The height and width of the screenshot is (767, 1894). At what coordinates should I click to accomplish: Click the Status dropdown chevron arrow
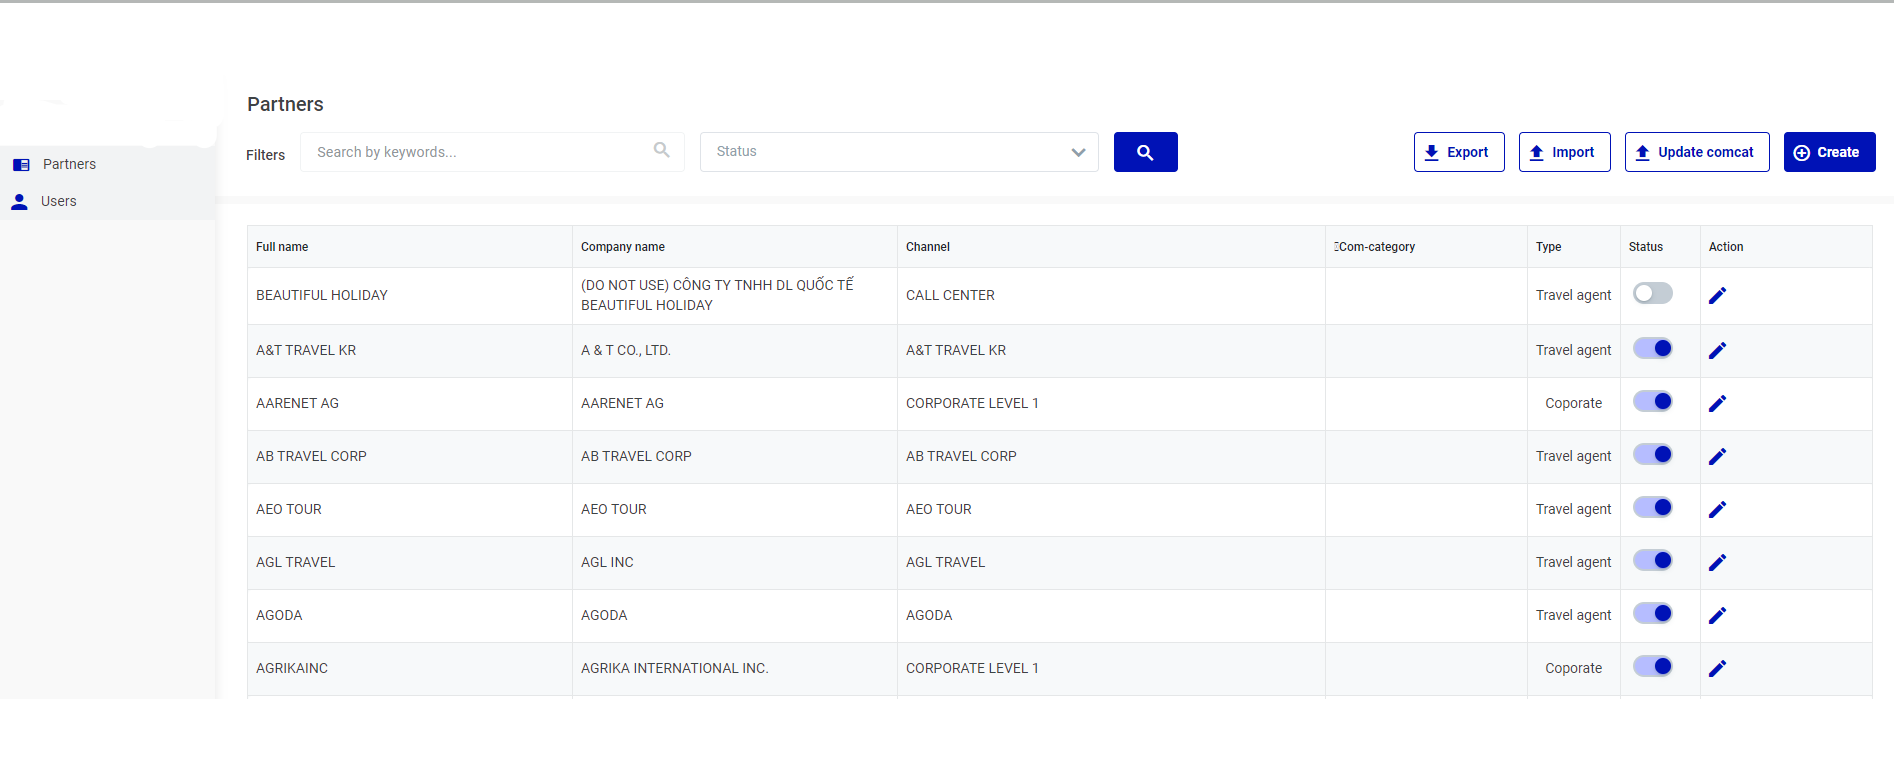coord(1078,152)
